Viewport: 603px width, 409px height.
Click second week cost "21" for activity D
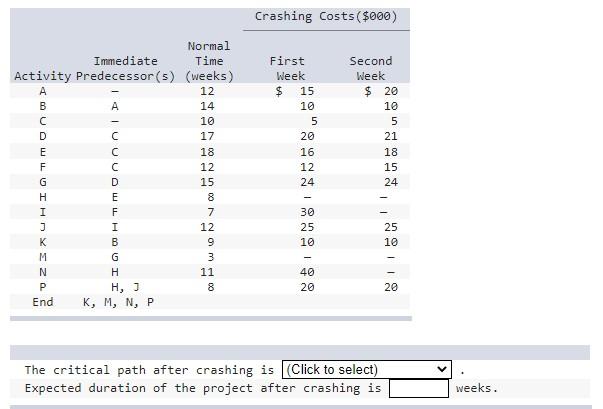coord(391,136)
